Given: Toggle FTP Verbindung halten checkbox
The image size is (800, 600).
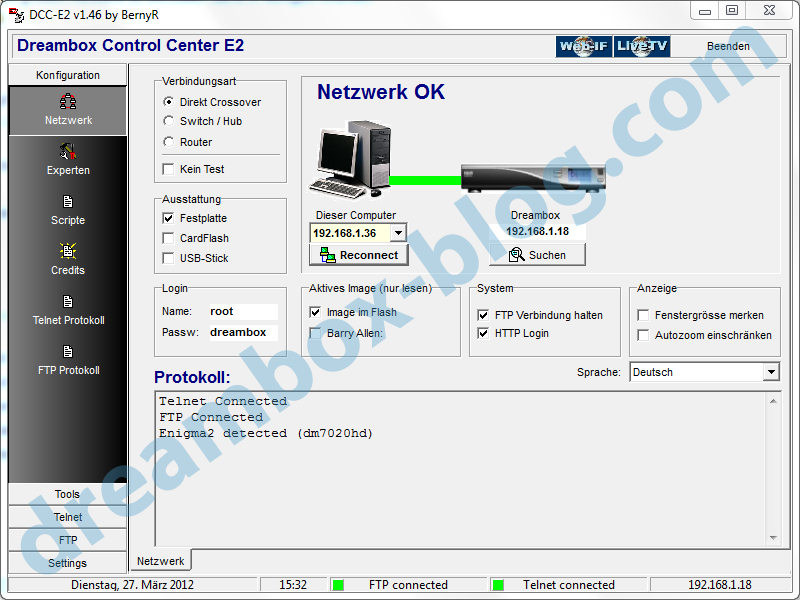Looking at the screenshot, I should pyautogui.click(x=483, y=315).
